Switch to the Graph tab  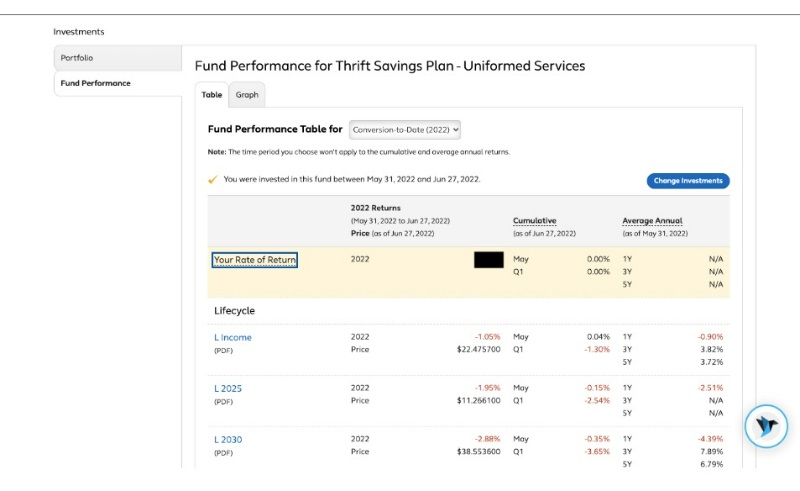click(247, 95)
